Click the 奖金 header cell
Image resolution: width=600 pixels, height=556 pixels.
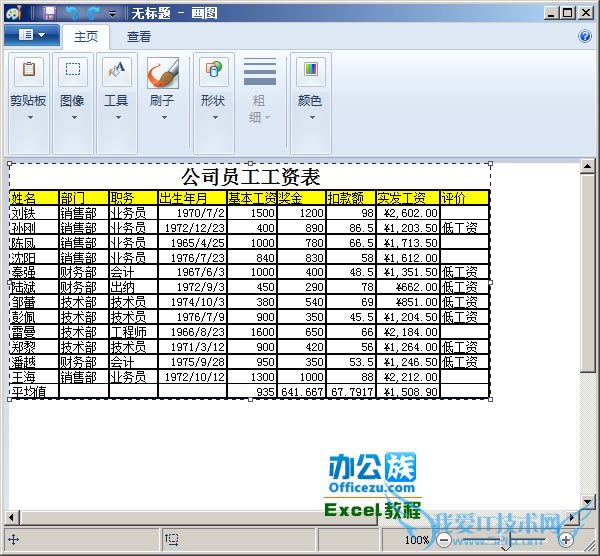click(x=302, y=198)
